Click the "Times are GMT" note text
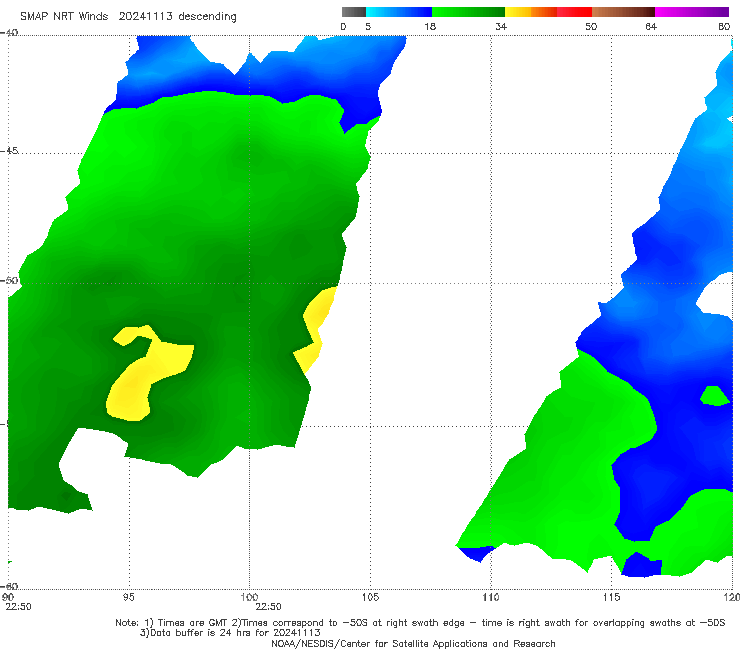Image resolution: width=740 pixels, height=650 pixels. (193, 623)
